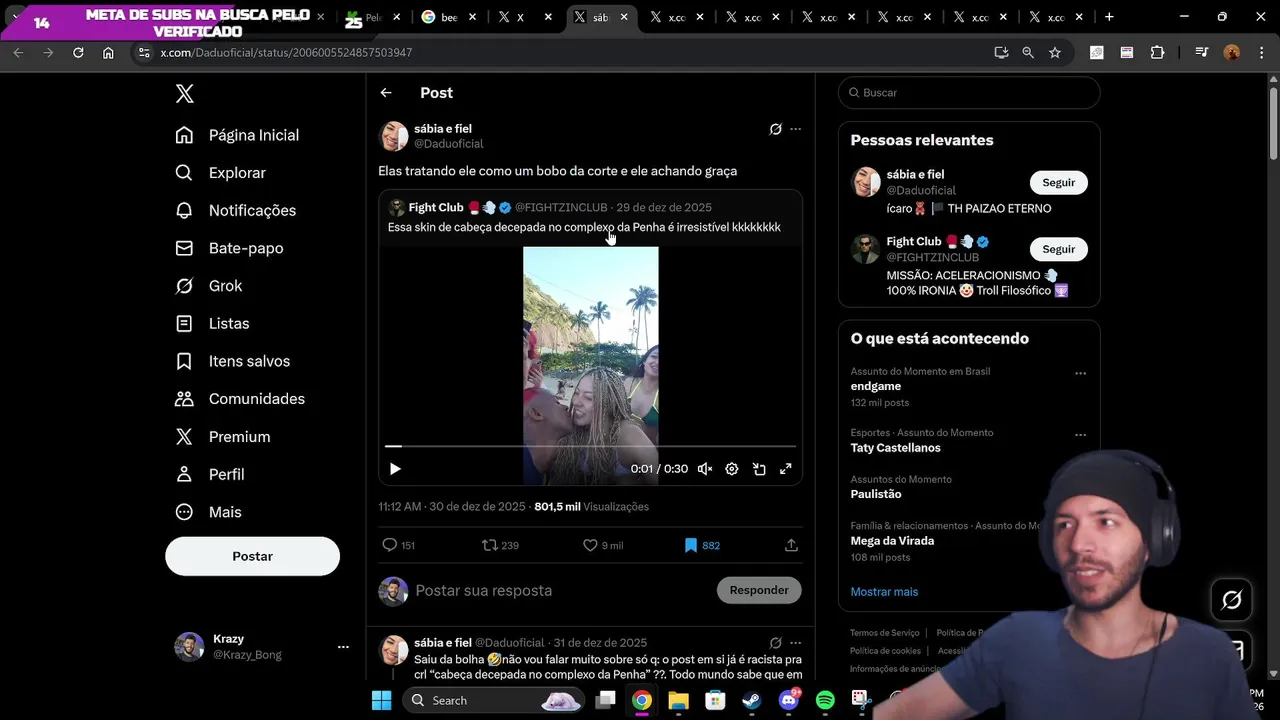Open more options for Taty Castellanos trend
This screenshot has height=720, width=1280.
point(1080,435)
